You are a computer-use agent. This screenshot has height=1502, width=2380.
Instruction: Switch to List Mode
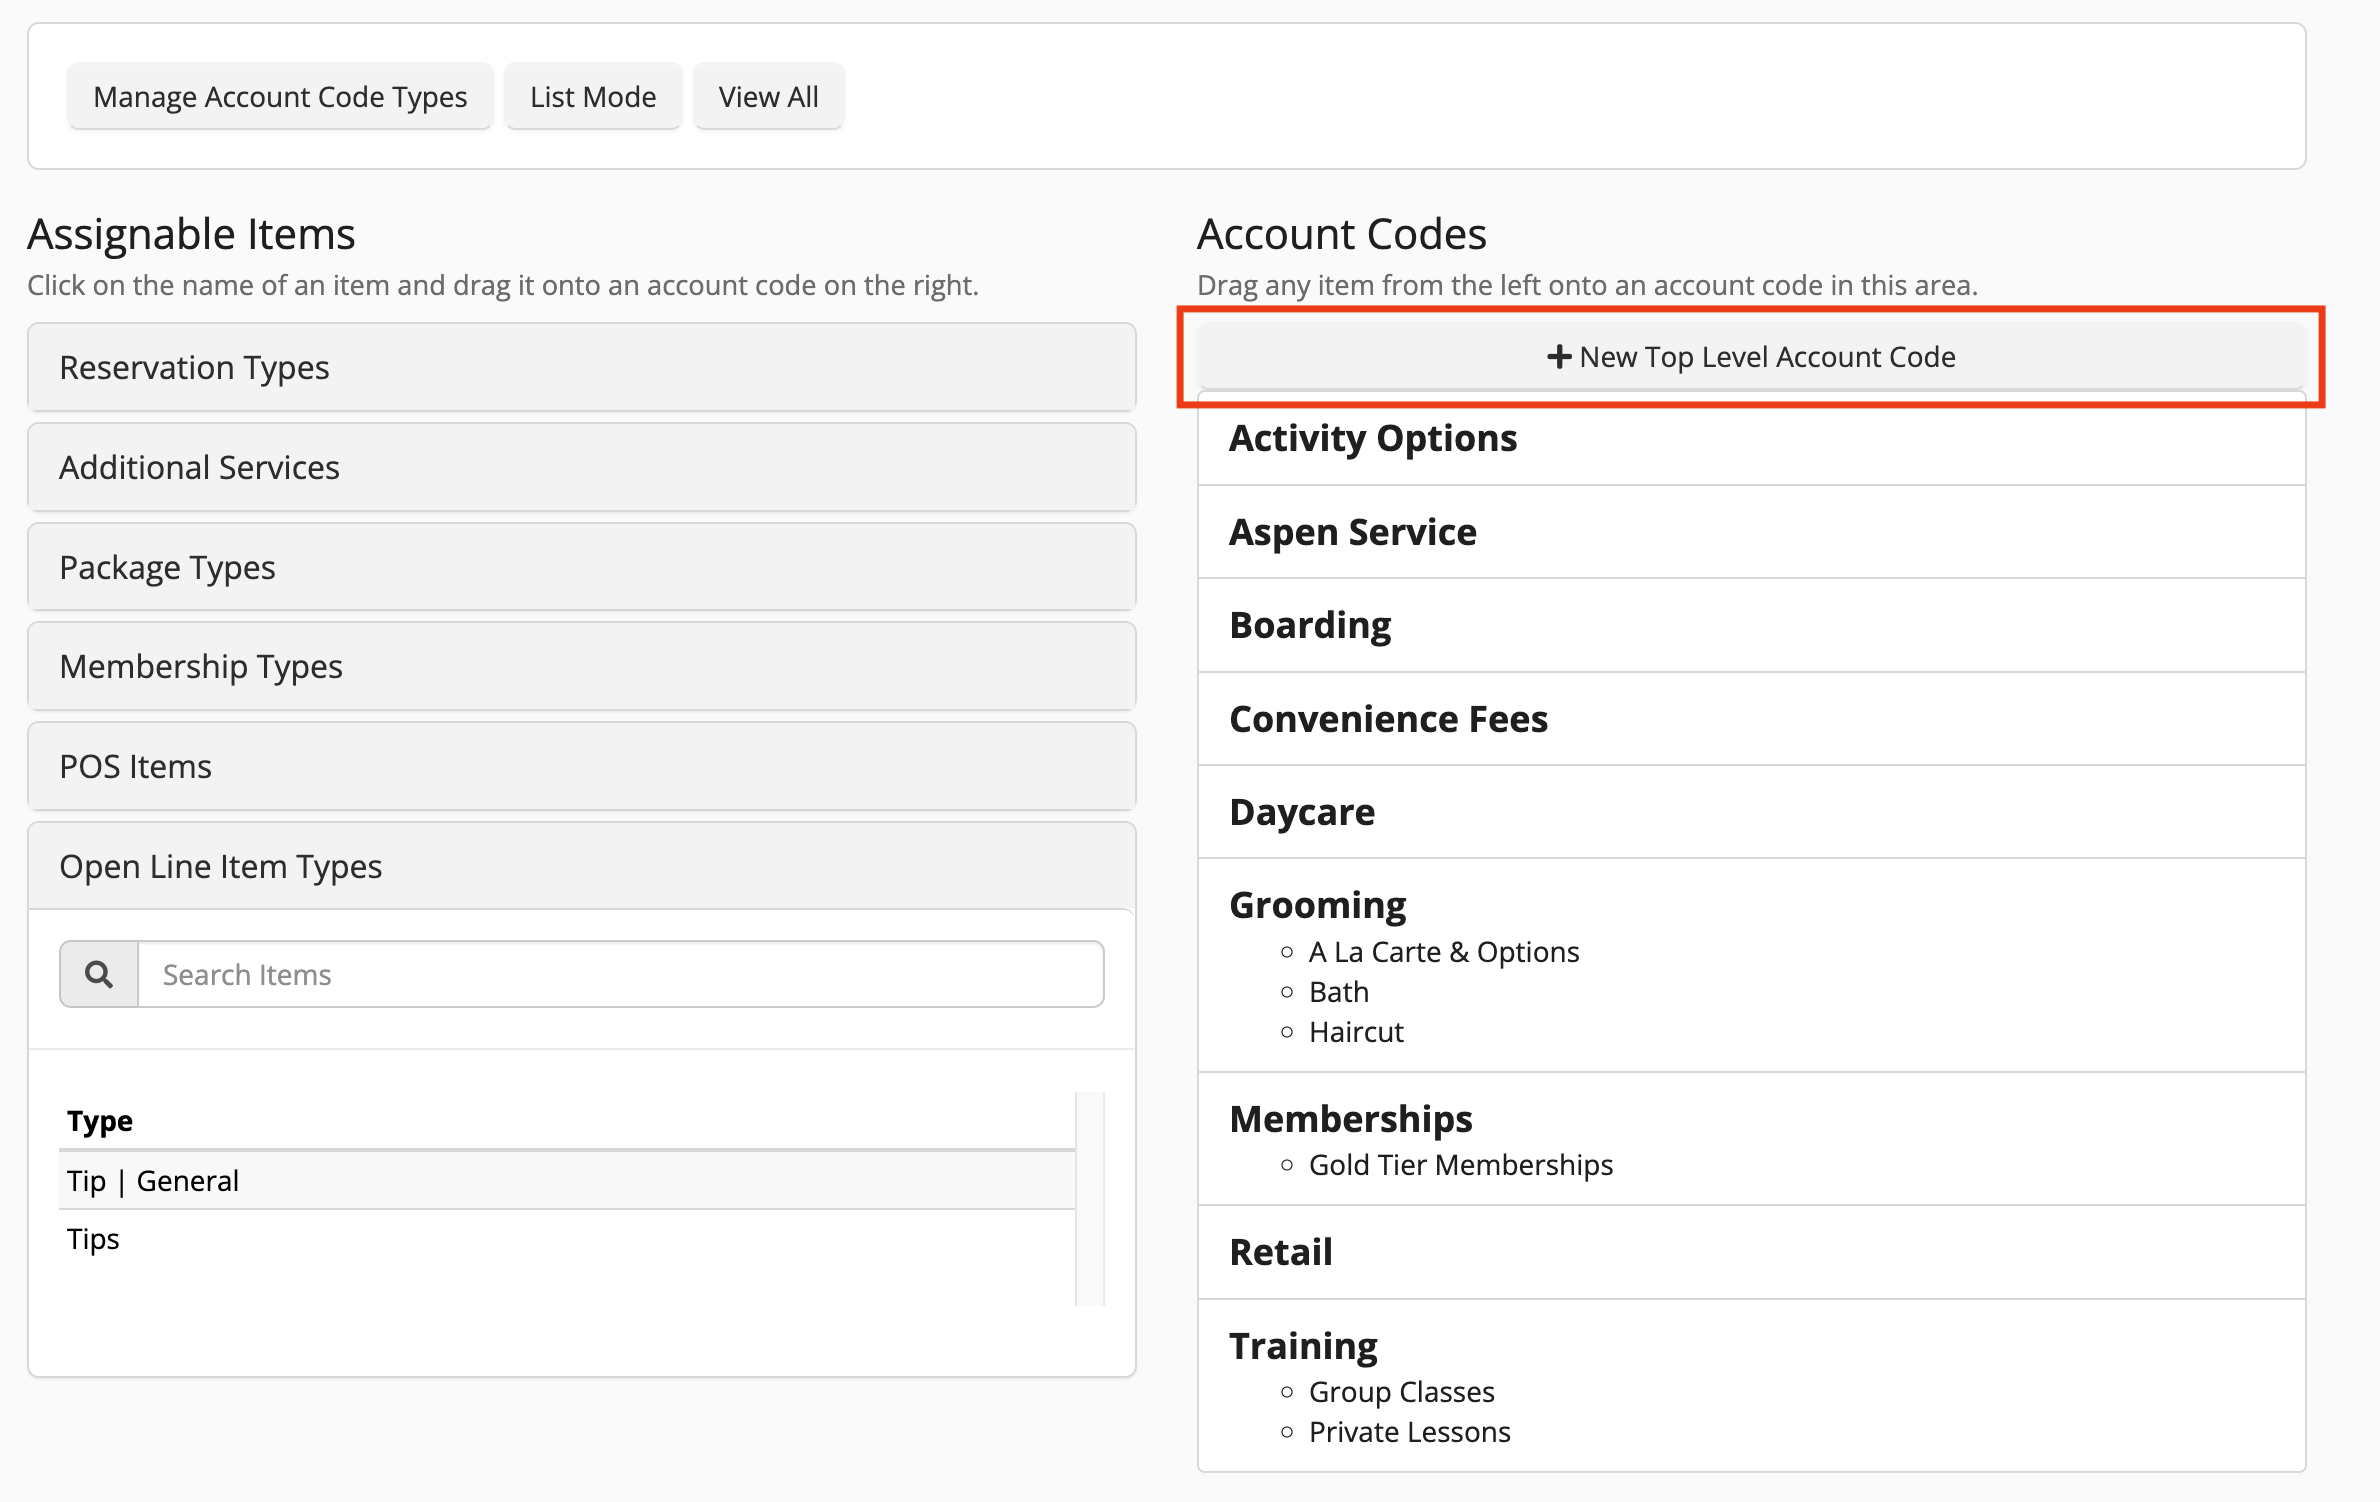click(593, 97)
